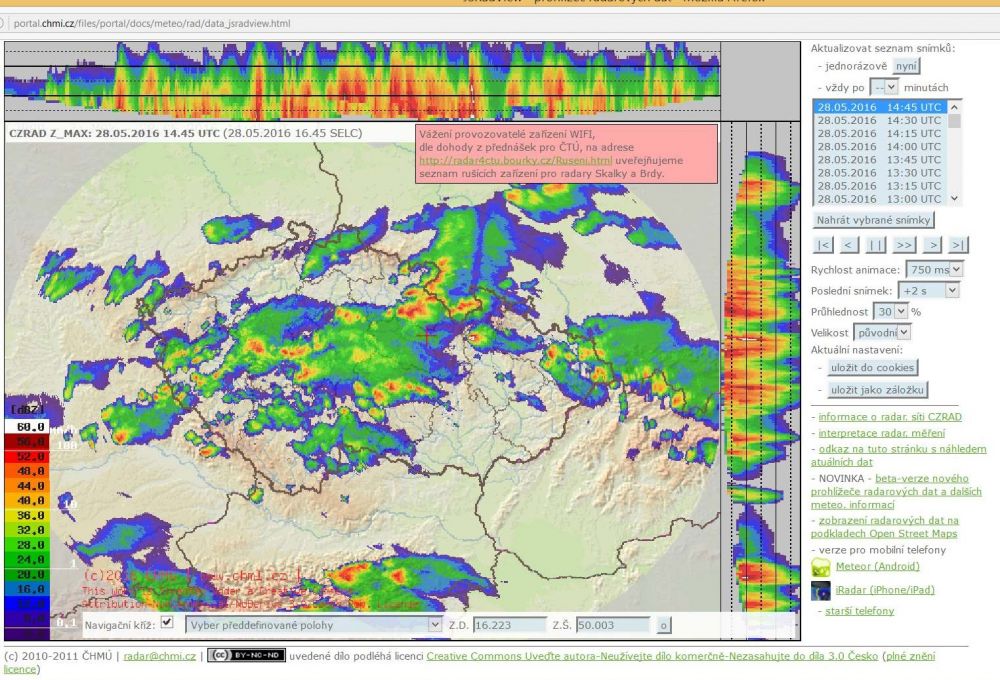The width and height of the screenshot is (1000, 680).
Task: Step forward one radar frame
Action: coord(933,245)
